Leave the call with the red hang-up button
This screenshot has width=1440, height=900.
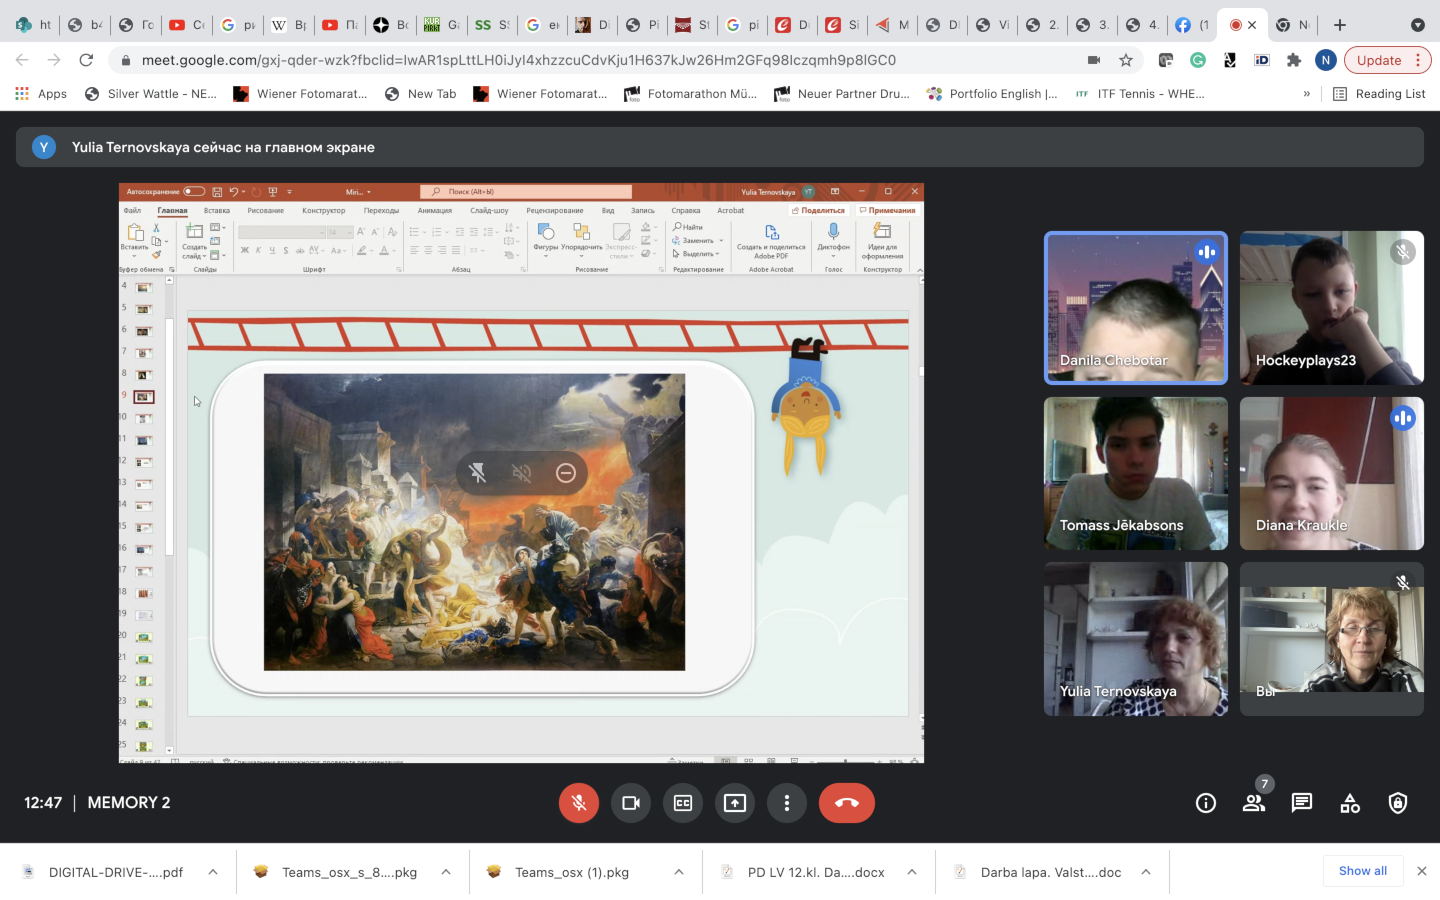tap(847, 803)
